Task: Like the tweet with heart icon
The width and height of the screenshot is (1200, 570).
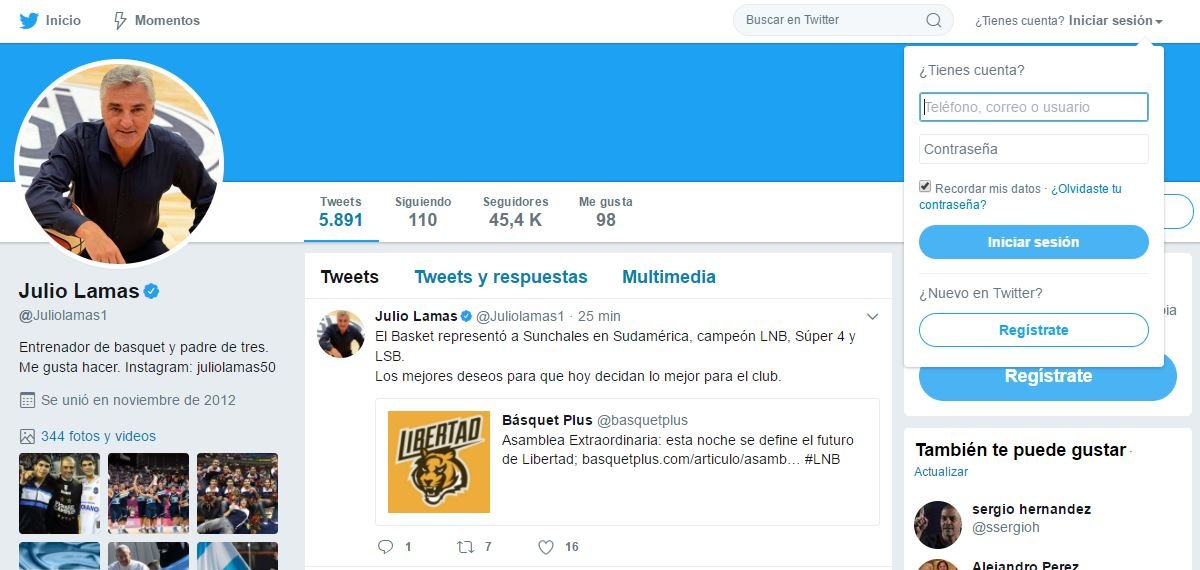Action: pyautogui.click(x=546, y=546)
